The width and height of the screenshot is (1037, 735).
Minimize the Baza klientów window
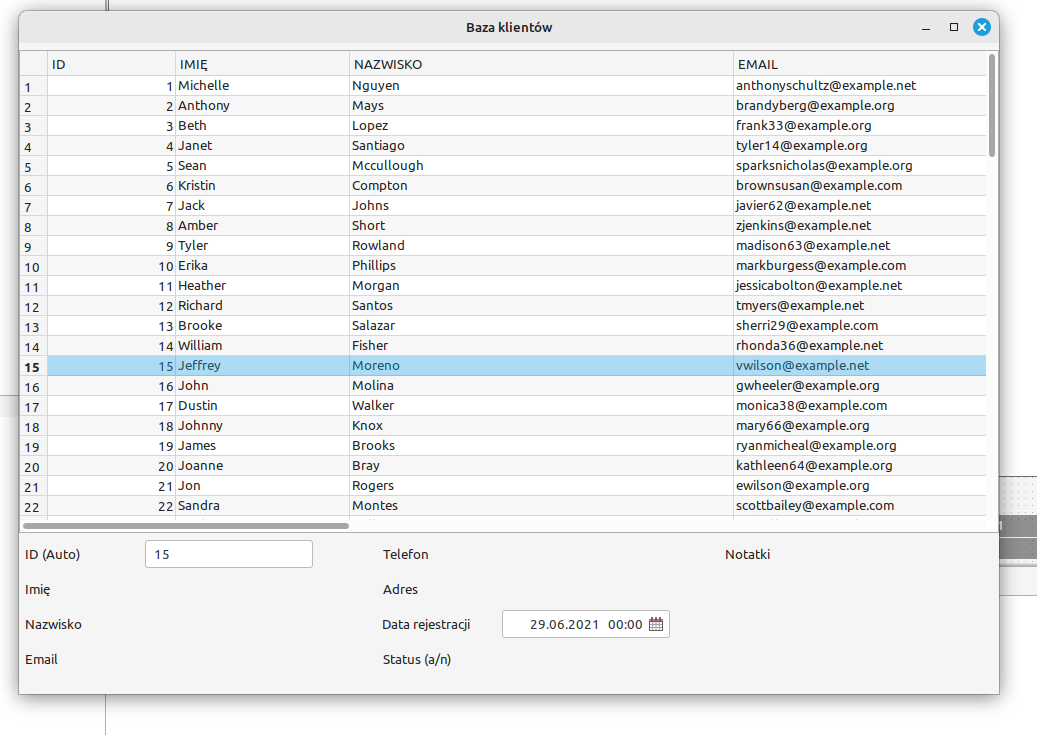point(927,27)
